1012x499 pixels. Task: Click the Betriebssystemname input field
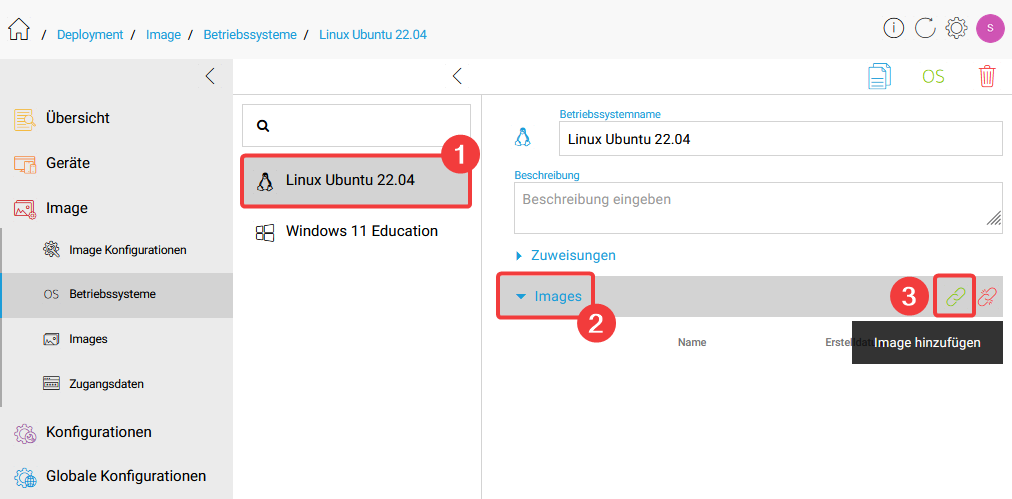coord(781,139)
